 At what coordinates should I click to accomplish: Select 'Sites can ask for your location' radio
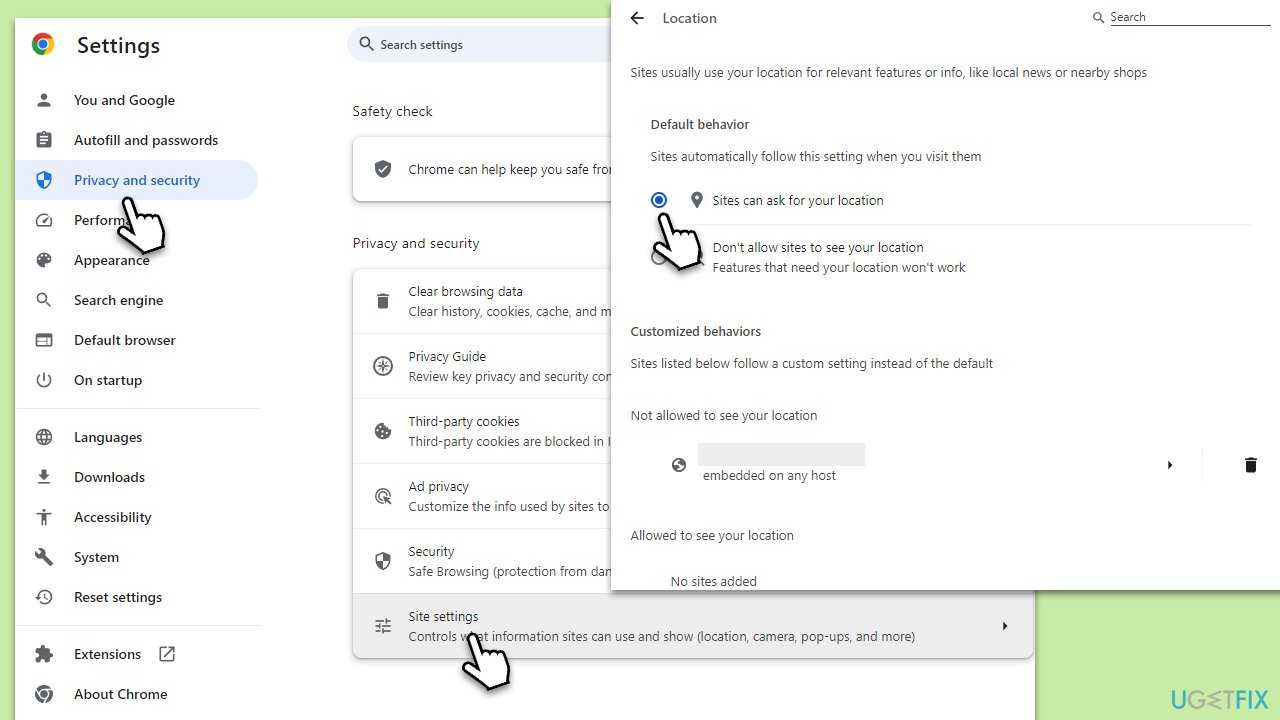pos(659,200)
